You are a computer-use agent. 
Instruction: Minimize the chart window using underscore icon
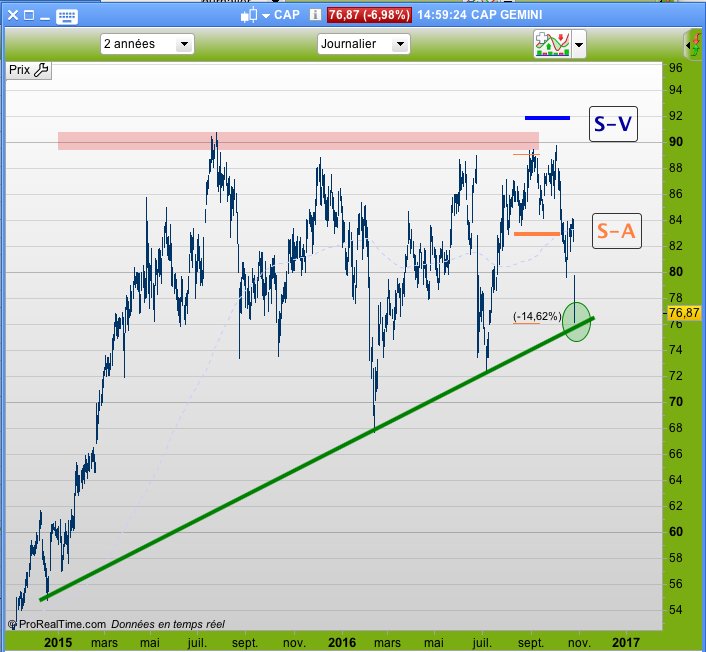point(45,18)
